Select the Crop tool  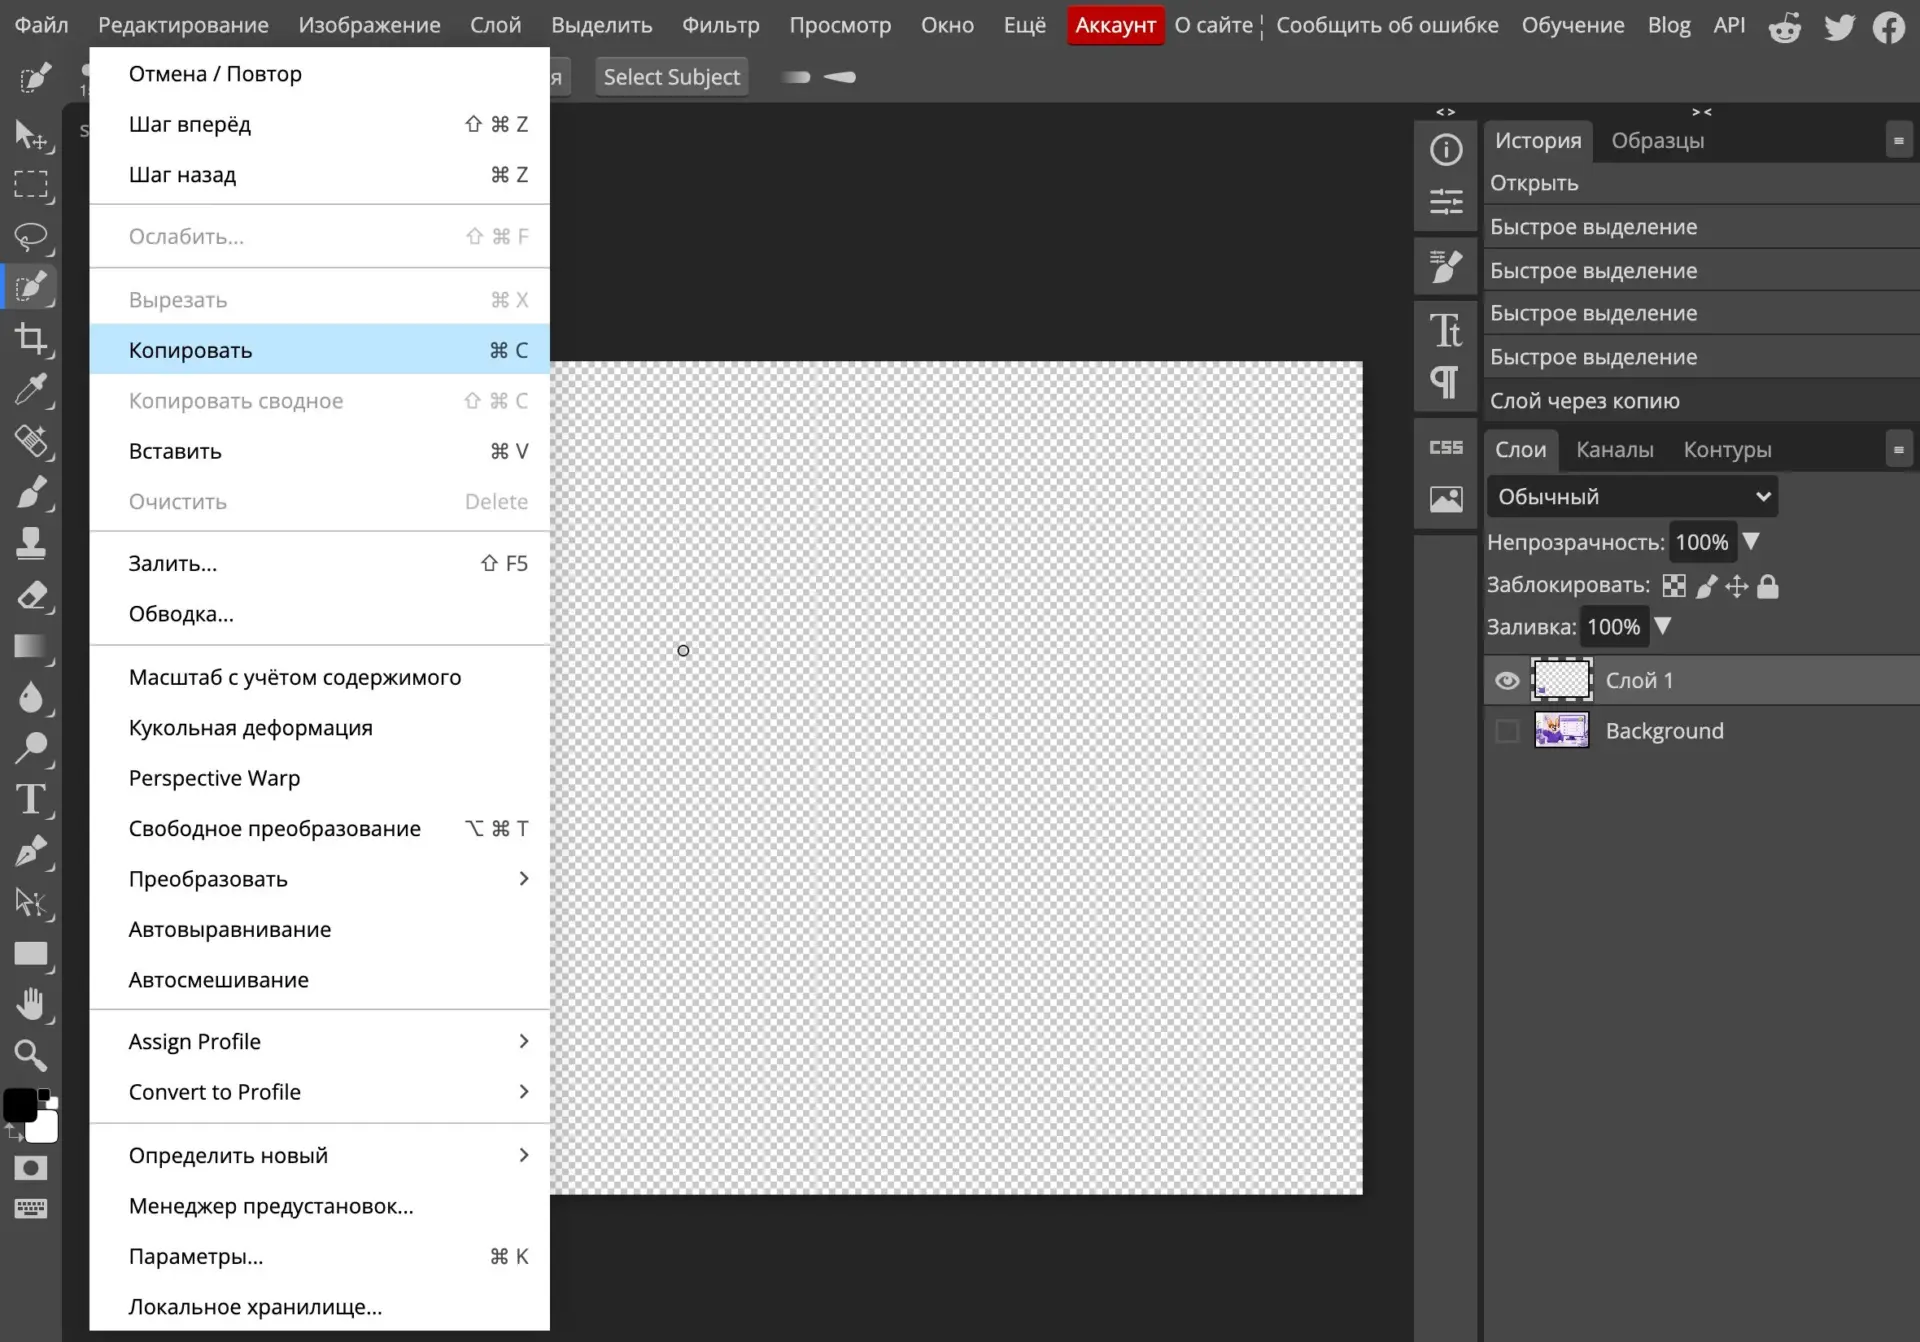point(31,339)
